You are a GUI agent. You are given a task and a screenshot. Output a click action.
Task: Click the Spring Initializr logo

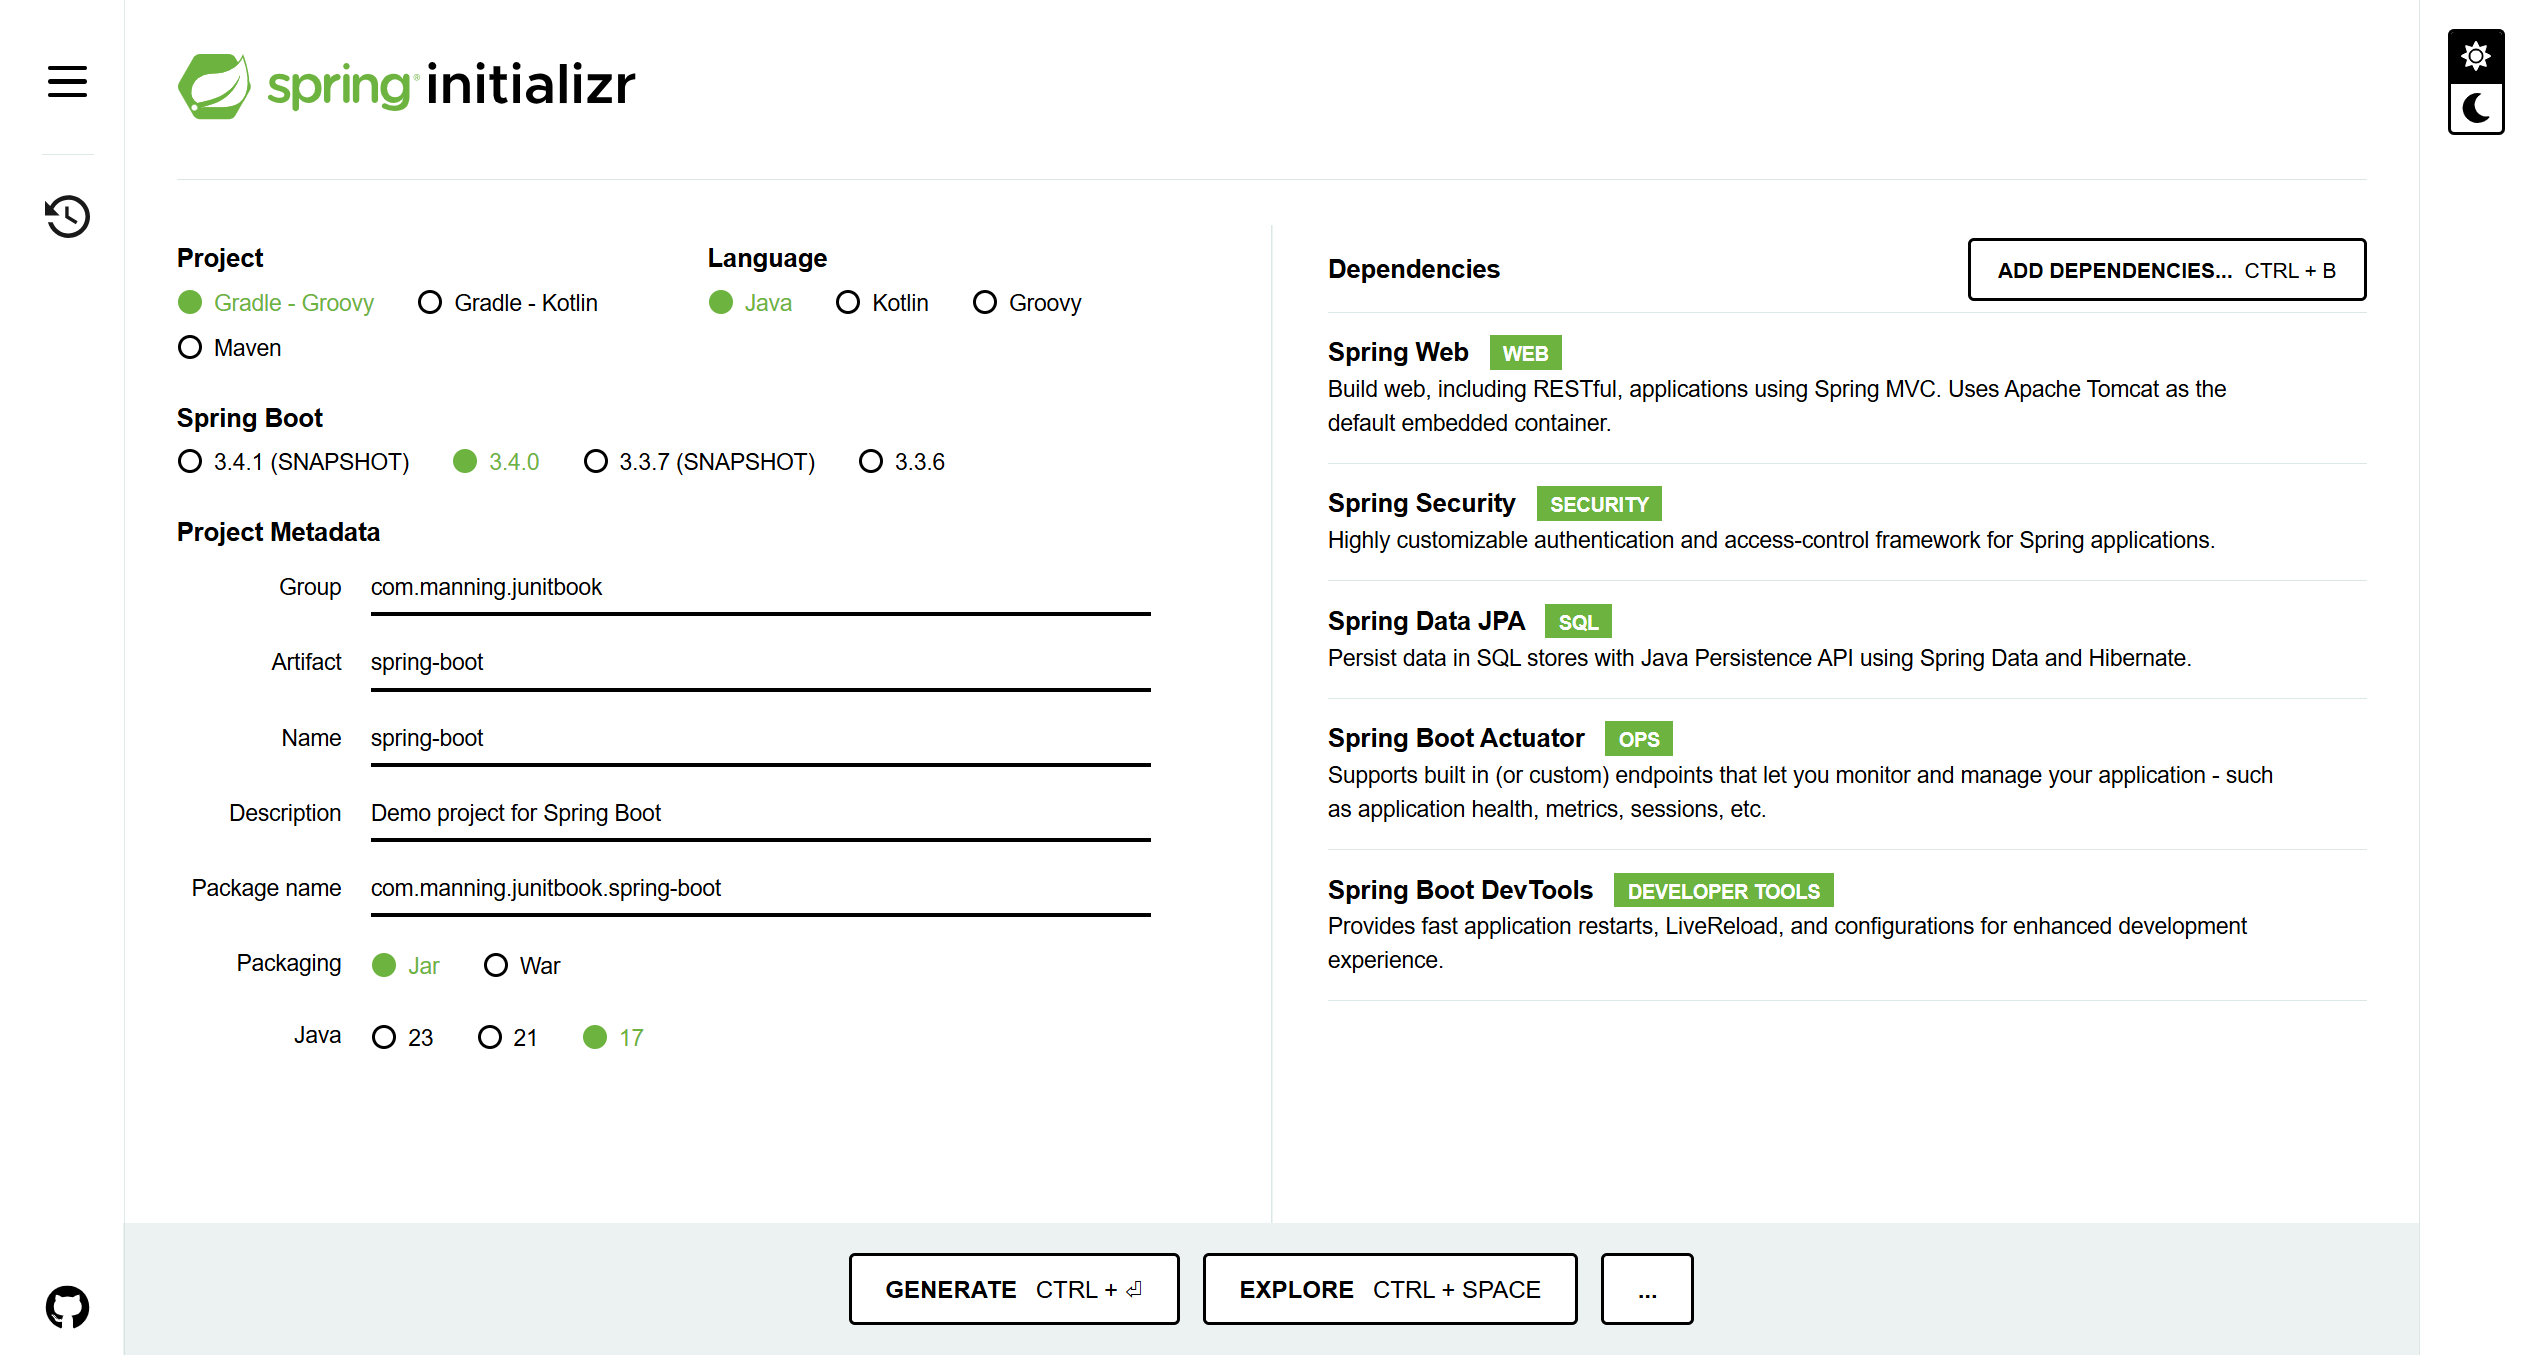pyautogui.click(x=406, y=86)
